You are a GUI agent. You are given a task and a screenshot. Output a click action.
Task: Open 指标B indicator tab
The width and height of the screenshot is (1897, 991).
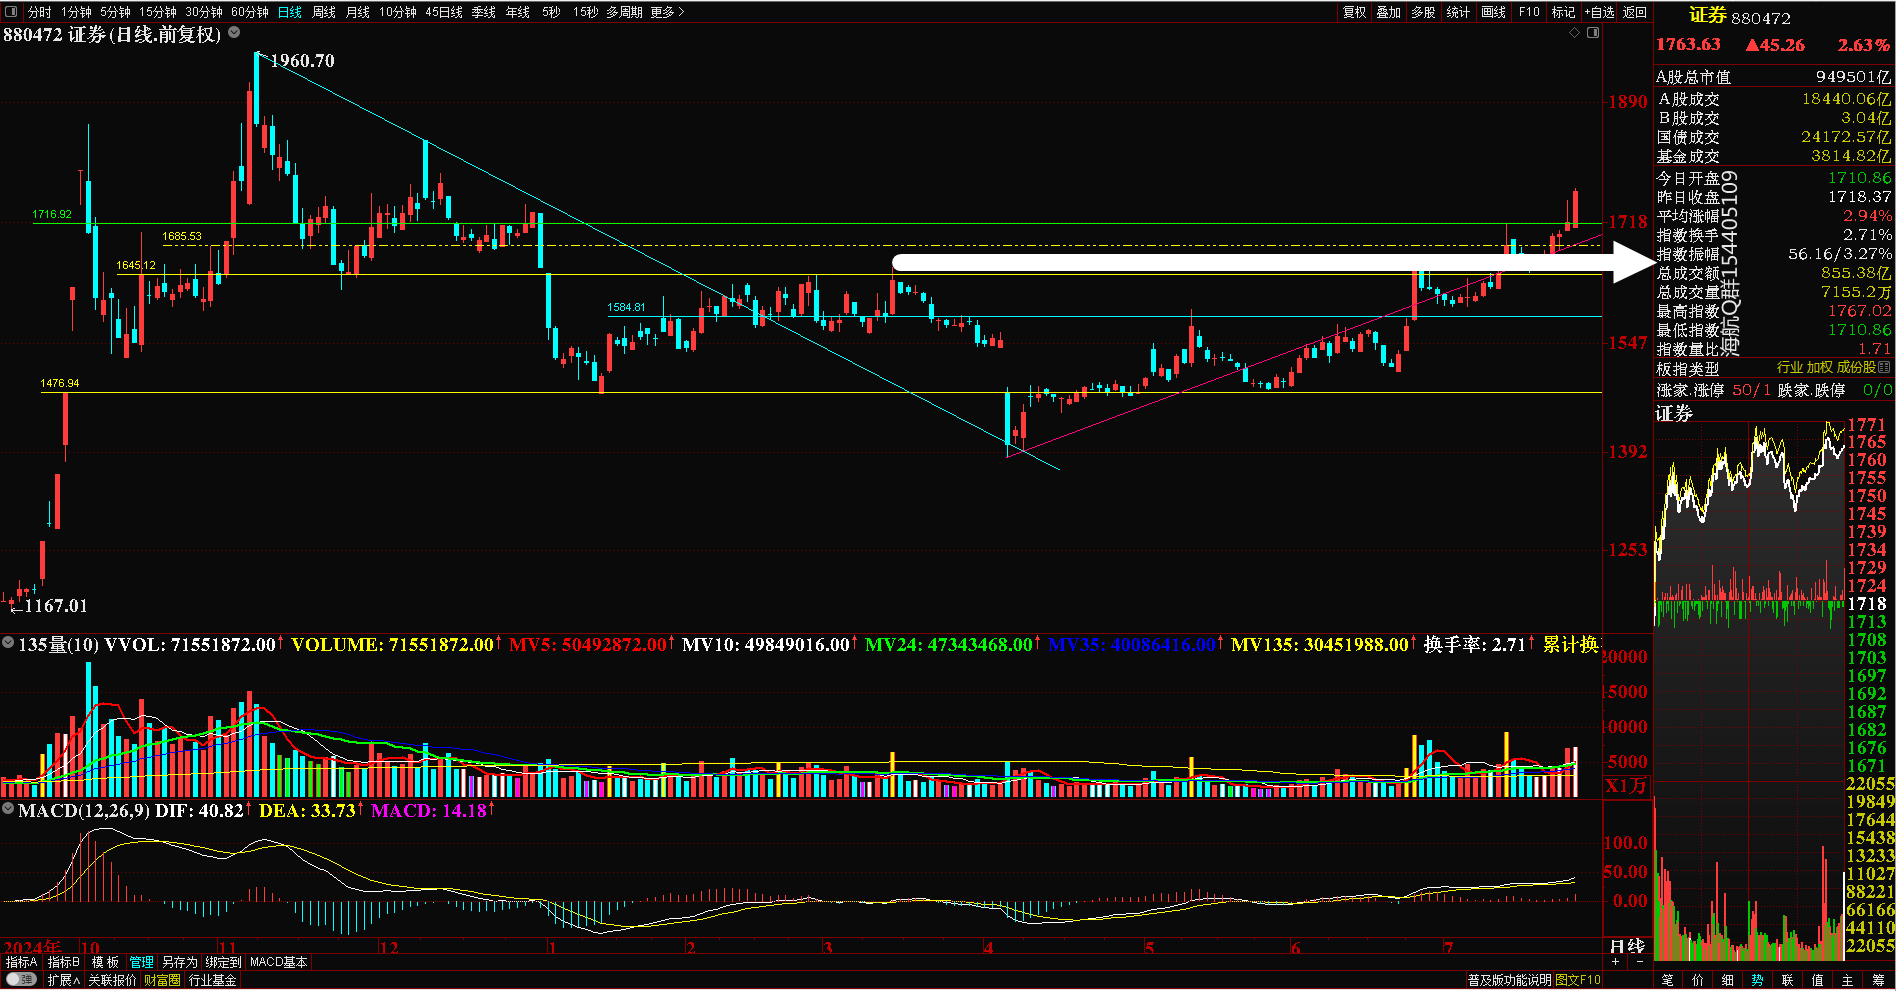point(63,962)
